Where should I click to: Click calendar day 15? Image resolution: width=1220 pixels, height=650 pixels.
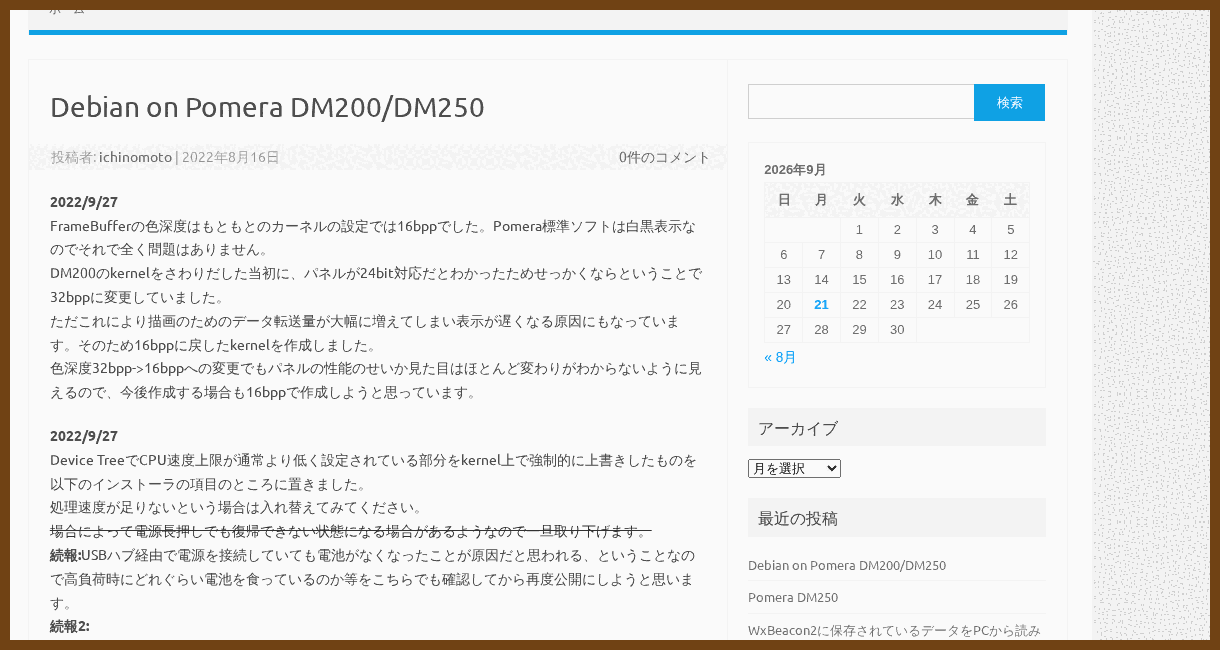(x=859, y=279)
